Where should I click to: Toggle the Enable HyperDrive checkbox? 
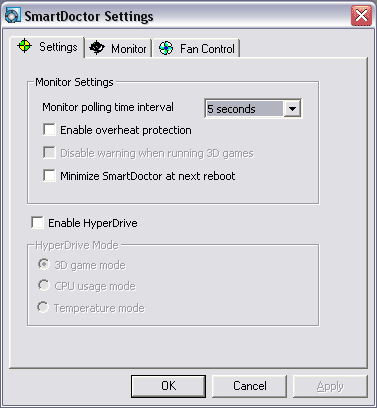point(37,222)
